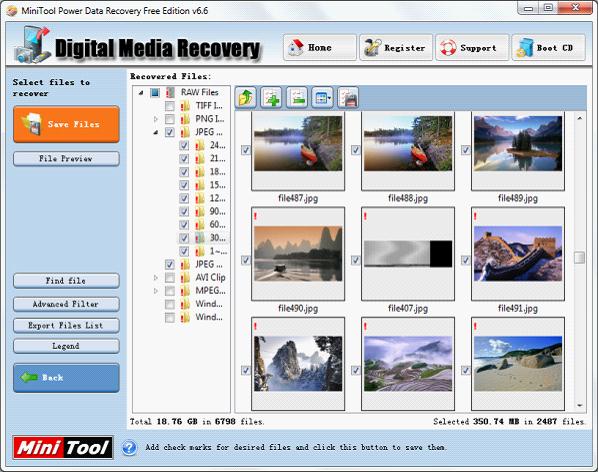The image size is (598, 472).
Task: Click the house icon on Home button
Action: coord(296,48)
